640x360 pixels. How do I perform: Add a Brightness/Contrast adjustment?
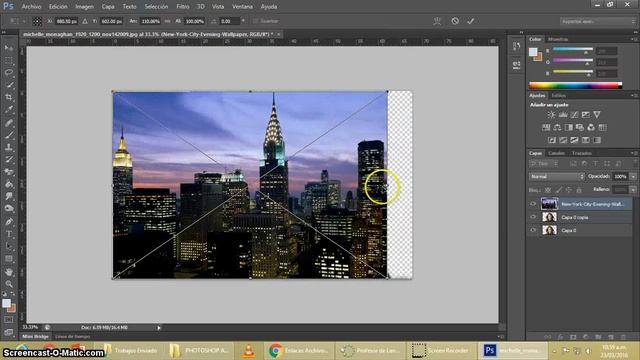coord(551,115)
